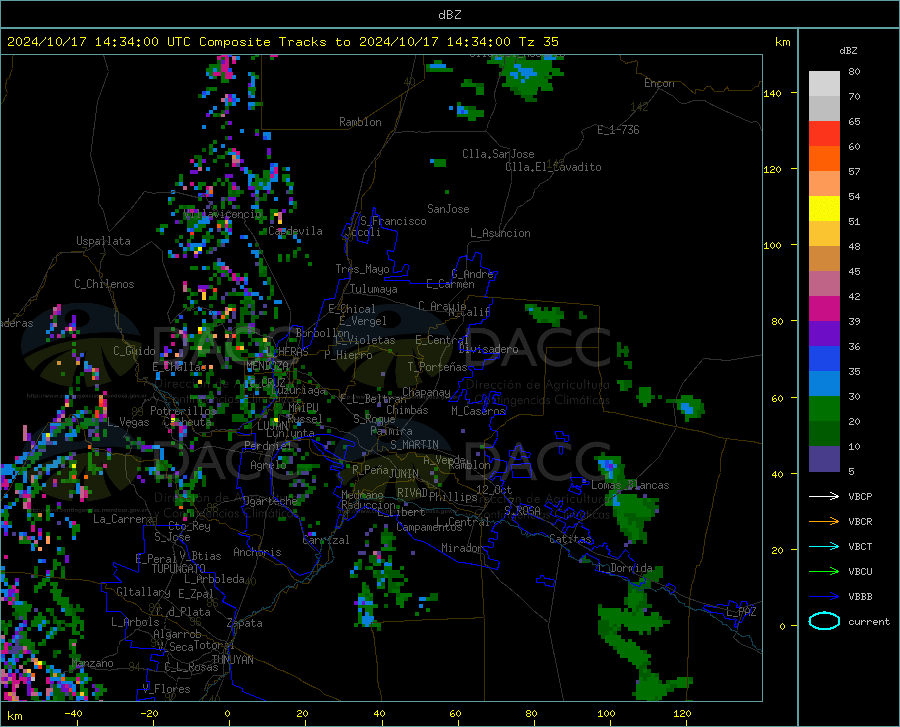Click the S_MARTIN map label
900x727 pixels.
(414, 445)
